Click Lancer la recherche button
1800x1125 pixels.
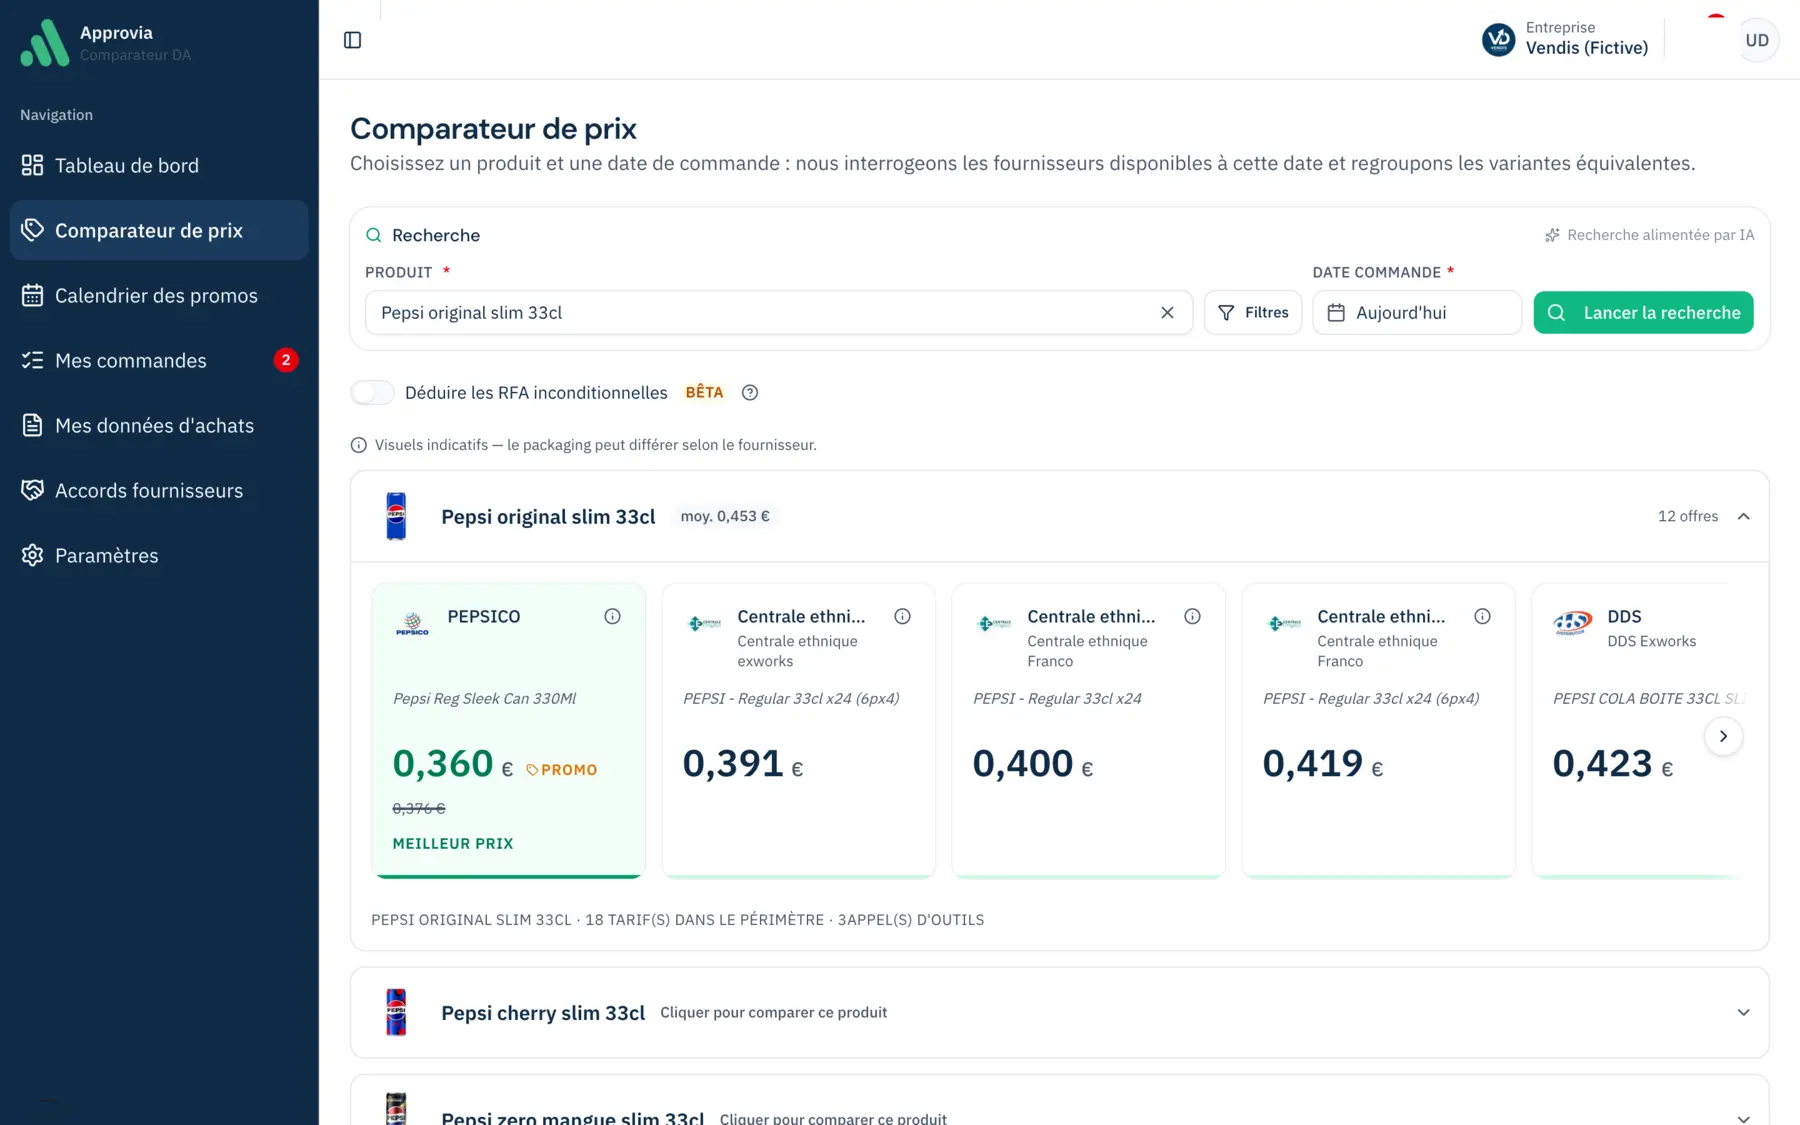pos(1643,313)
